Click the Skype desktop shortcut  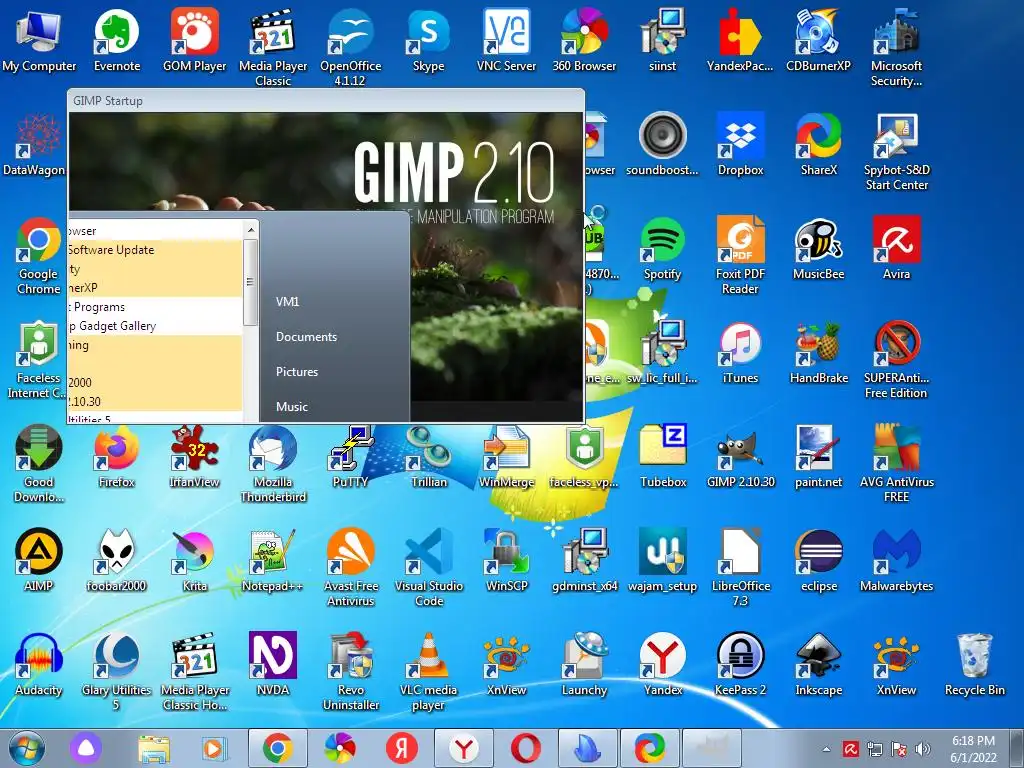pyautogui.click(x=428, y=40)
